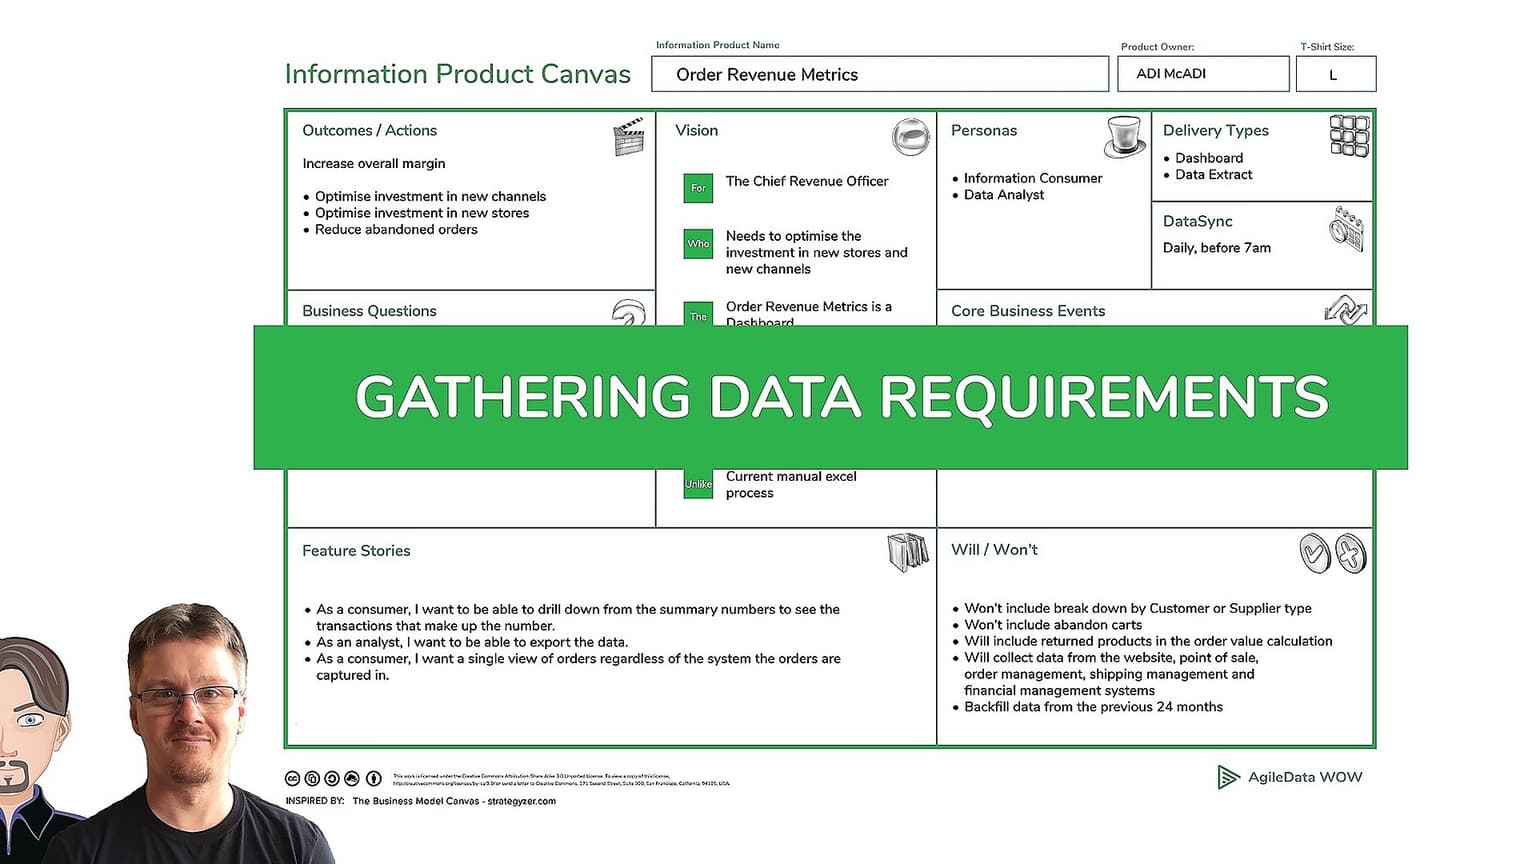Click the Will checkmark circle icon
1536x864 pixels.
coord(1314,553)
